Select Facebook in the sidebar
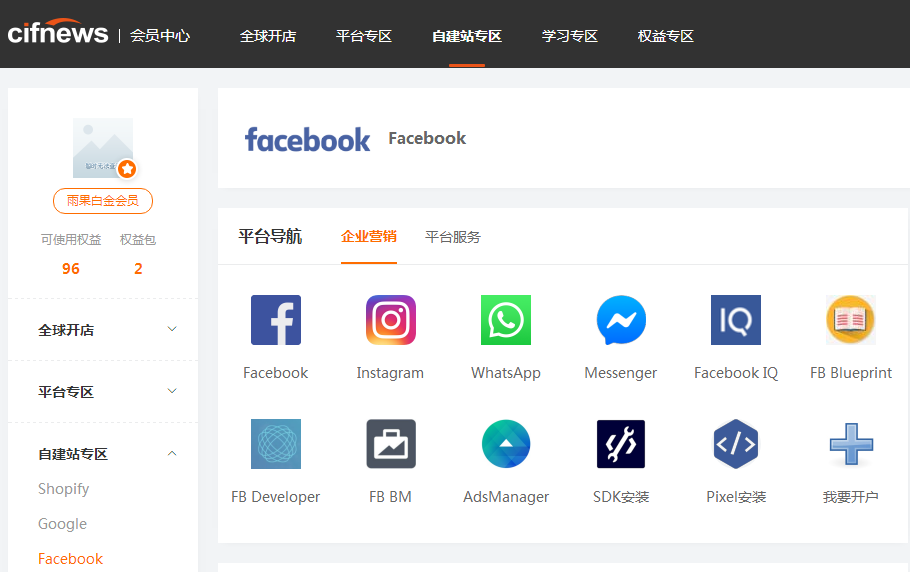The image size is (910, 572). 70,559
